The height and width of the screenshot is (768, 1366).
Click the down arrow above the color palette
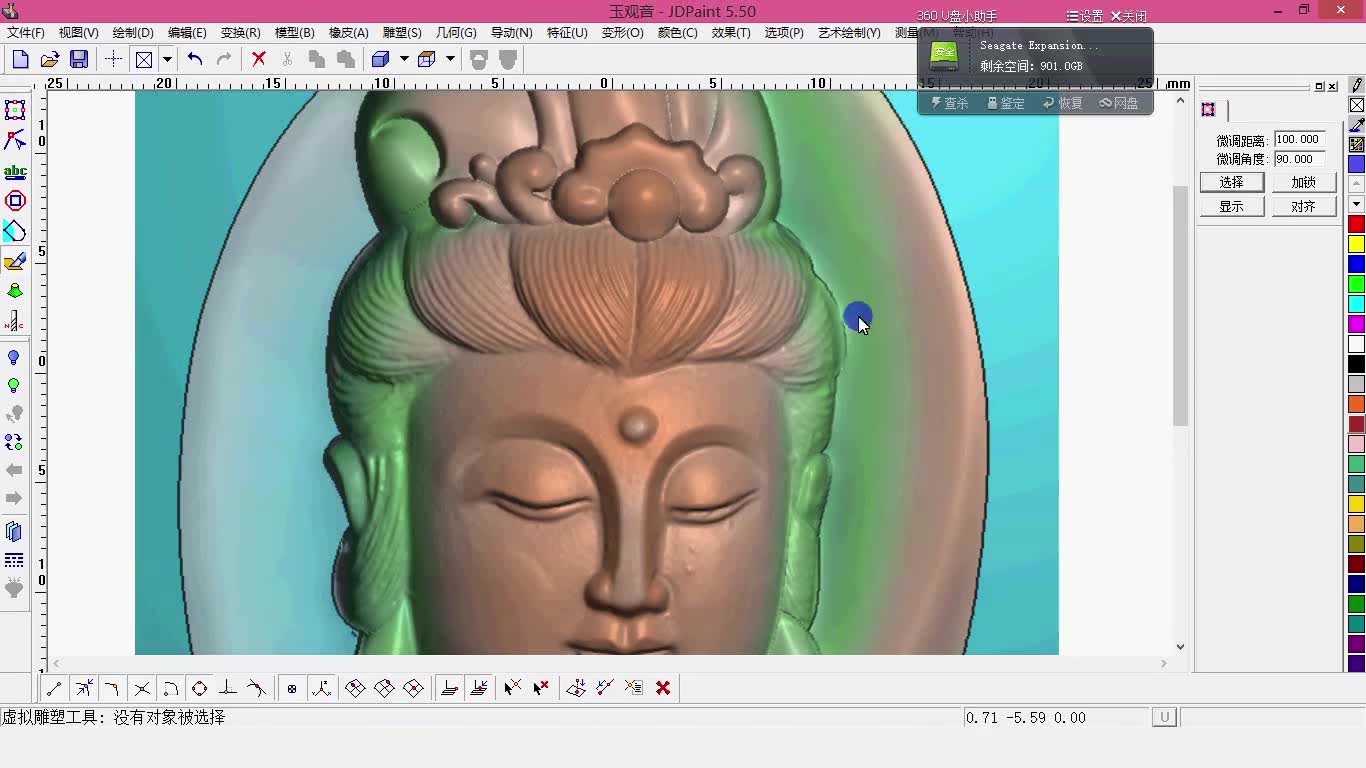click(x=1356, y=204)
